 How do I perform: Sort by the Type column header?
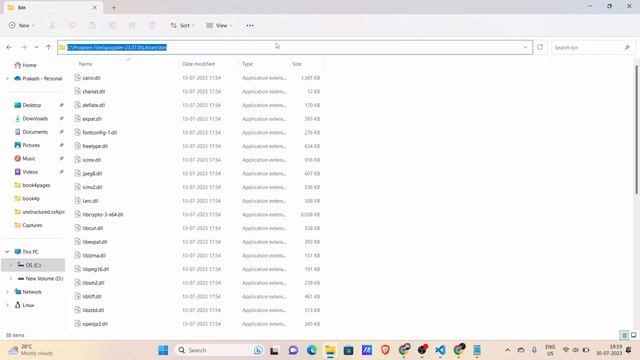click(x=247, y=64)
